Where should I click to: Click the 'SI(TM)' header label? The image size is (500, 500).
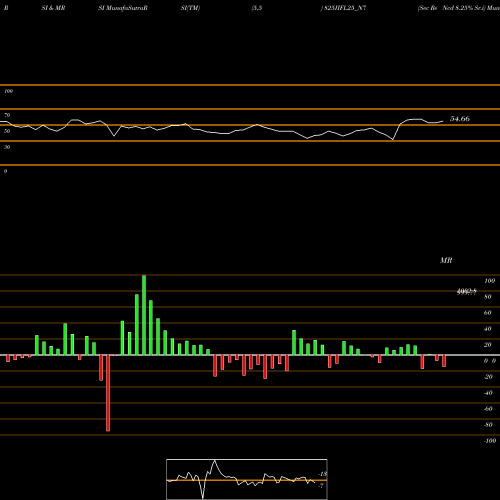190,8
